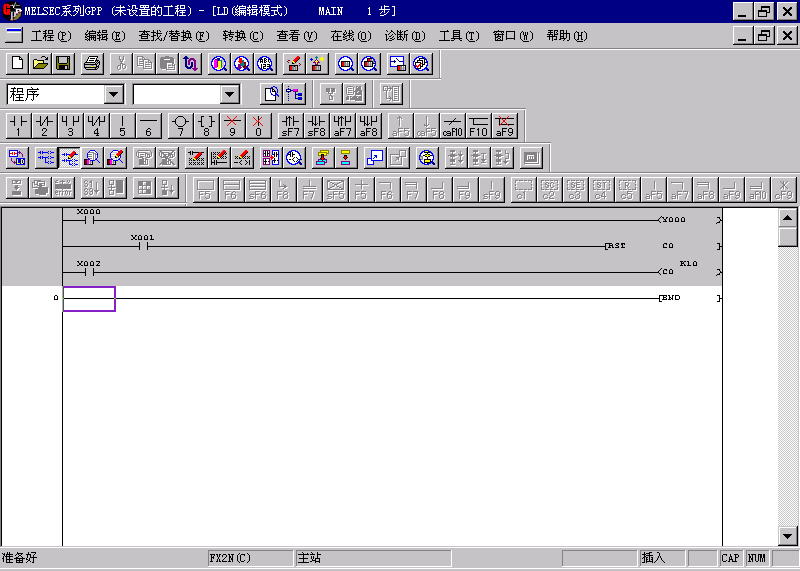This screenshot has height=571, width=800.
Task: Click the rising pulse contact sF7 icon
Action: [x=290, y=125]
